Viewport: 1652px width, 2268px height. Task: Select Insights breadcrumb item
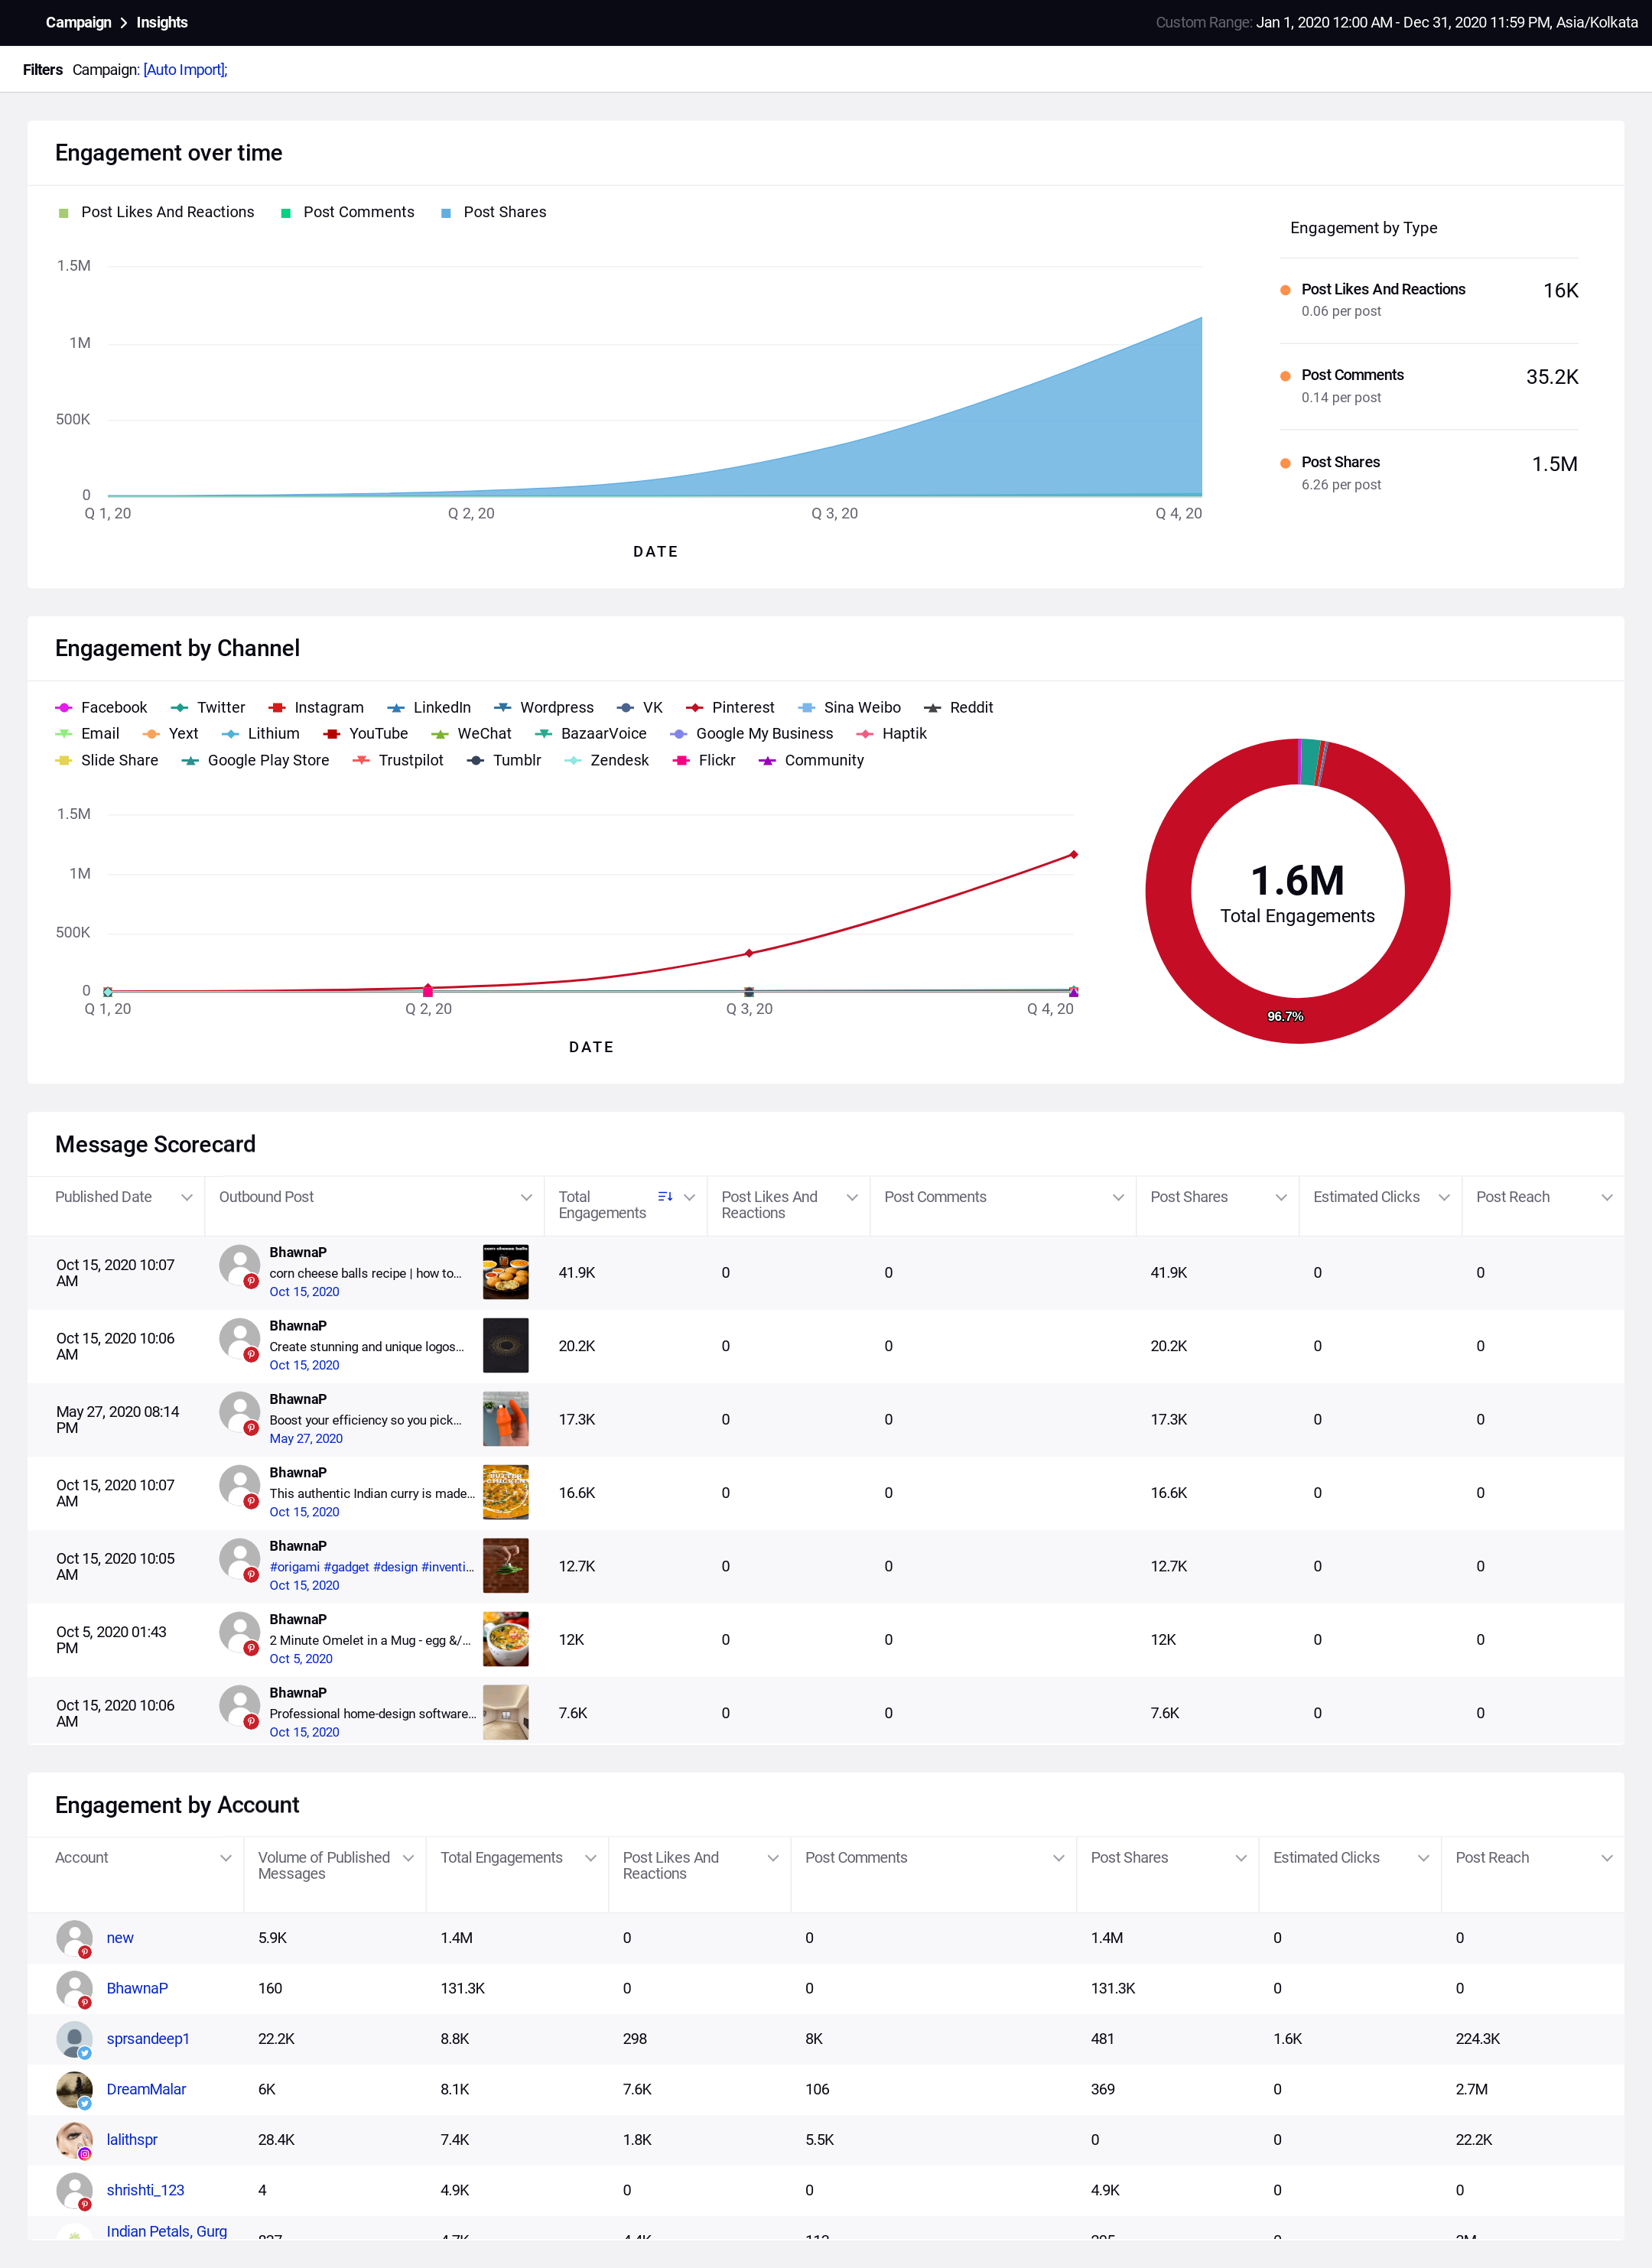tap(162, 23)
